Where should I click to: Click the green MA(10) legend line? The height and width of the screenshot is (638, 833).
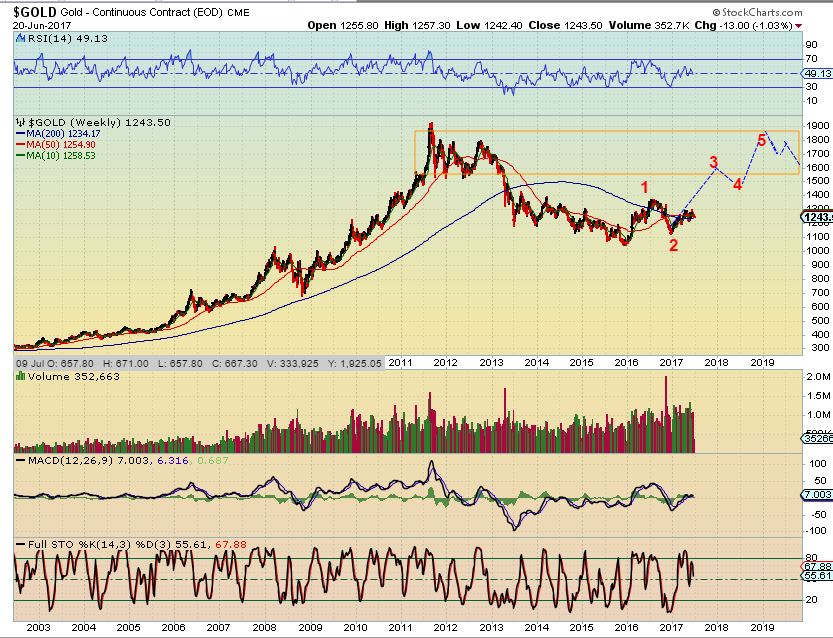[21, 156]
